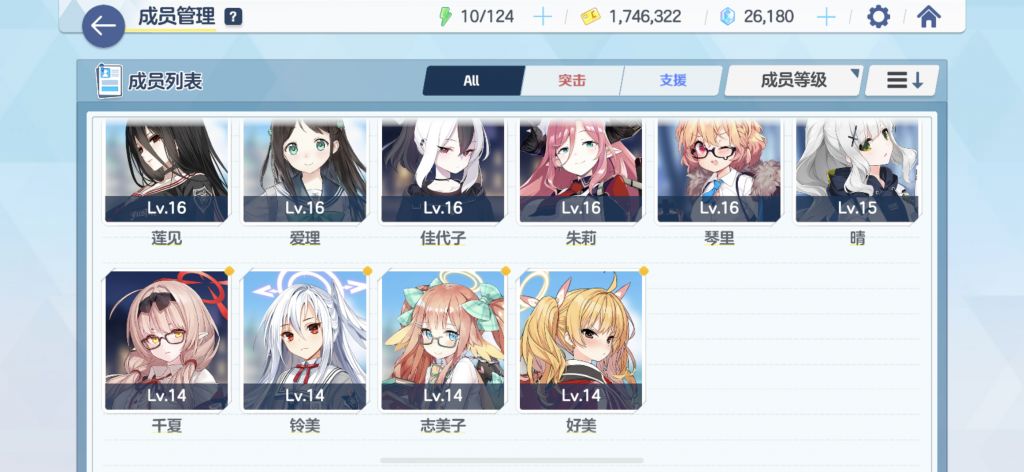Tap the green energy bolt icon
Screen dimensions: 1024x472
click(x=445, y=17)
